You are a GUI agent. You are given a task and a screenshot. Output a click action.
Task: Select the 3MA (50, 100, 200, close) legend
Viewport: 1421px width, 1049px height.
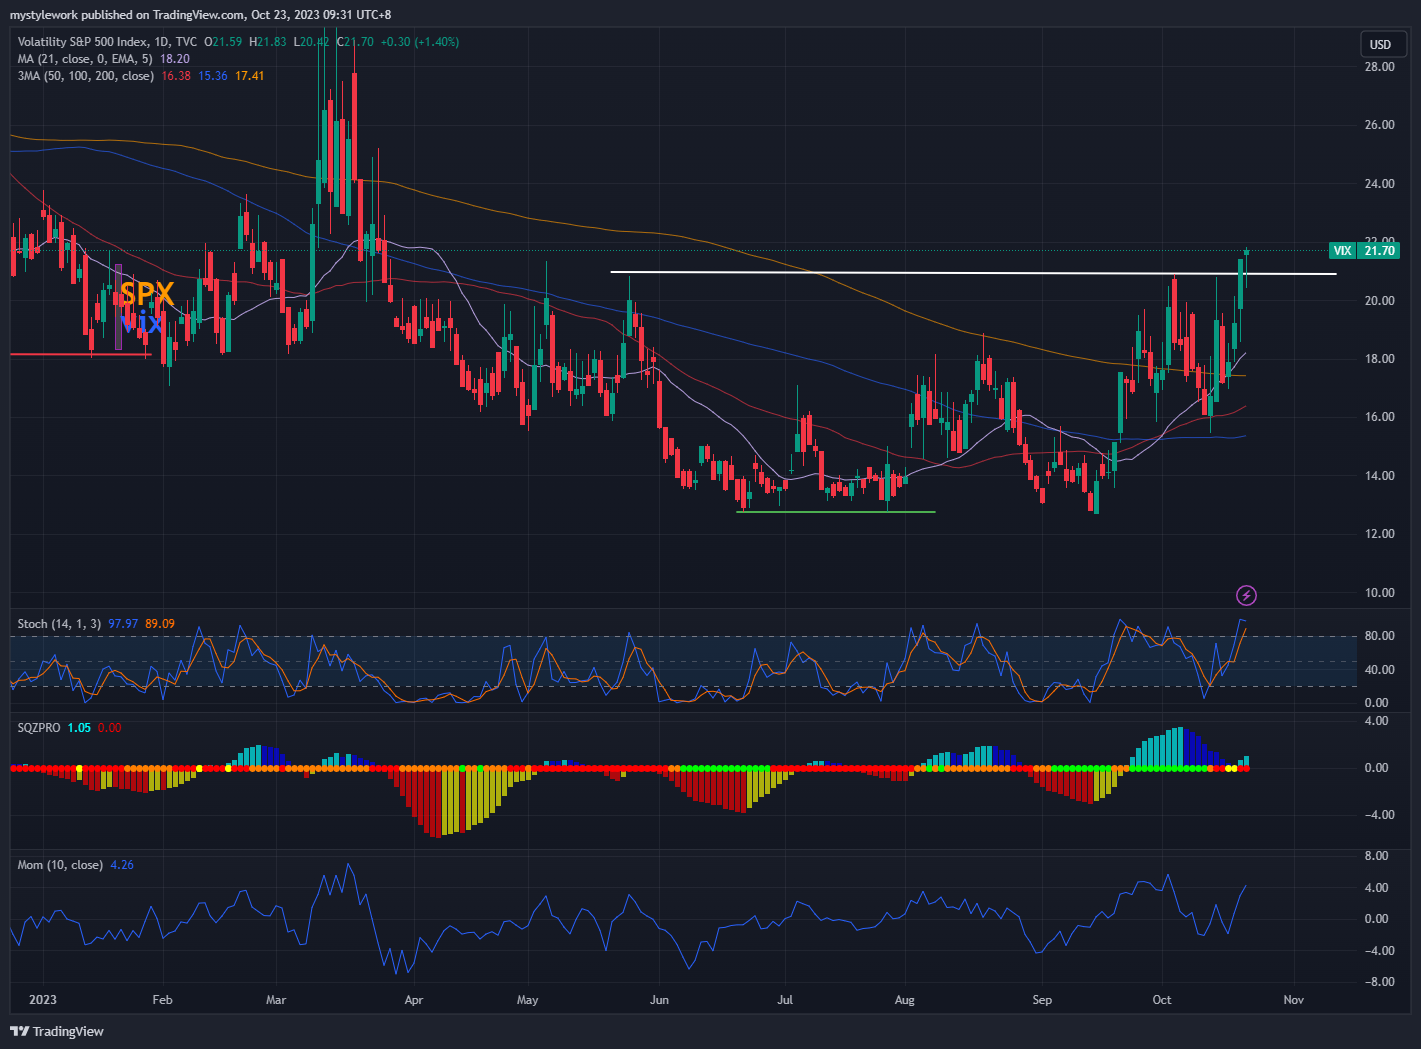[85, 76]
